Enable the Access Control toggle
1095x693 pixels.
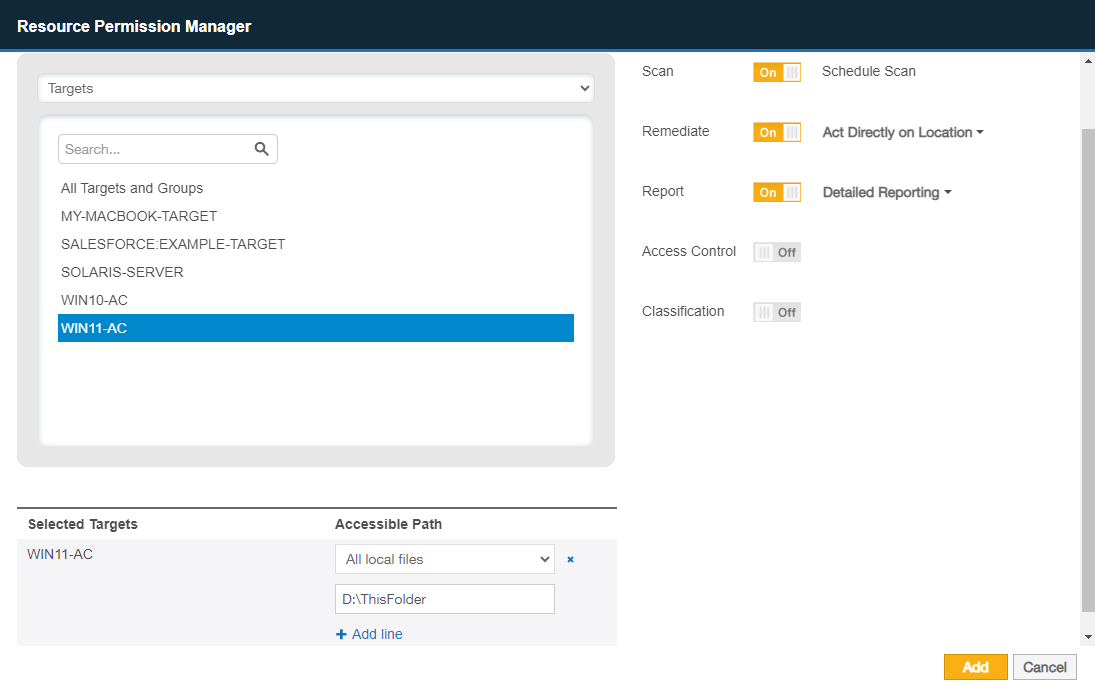tap(777, 251)
